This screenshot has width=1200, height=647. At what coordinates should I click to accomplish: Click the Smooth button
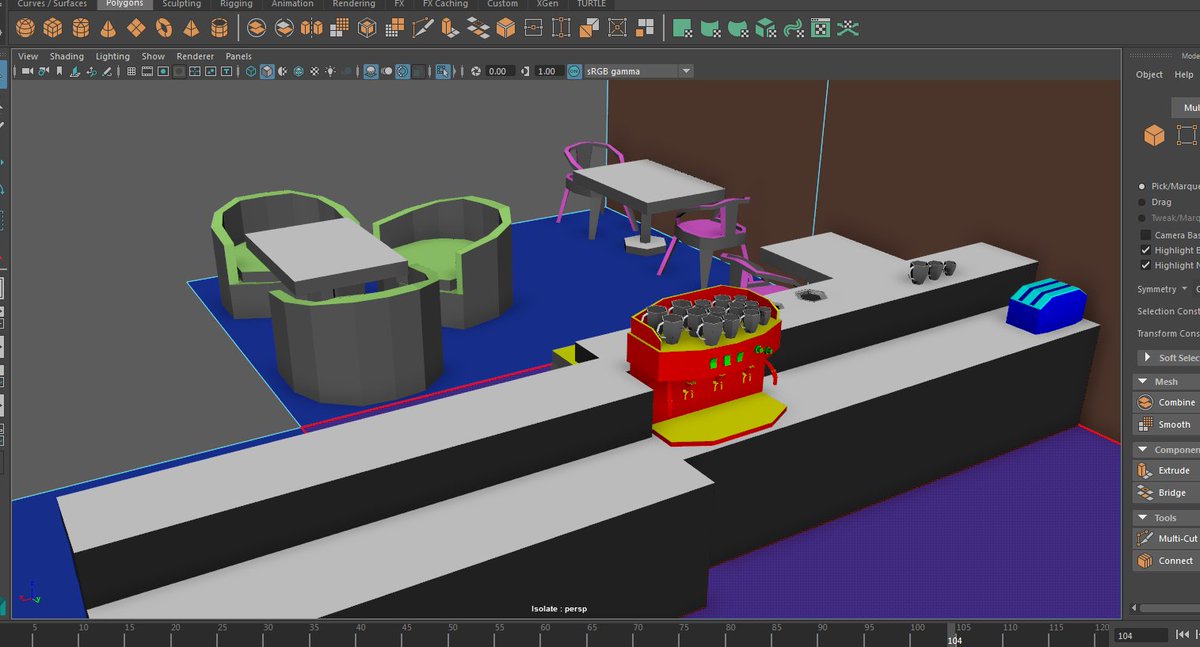coord(1166,424)
